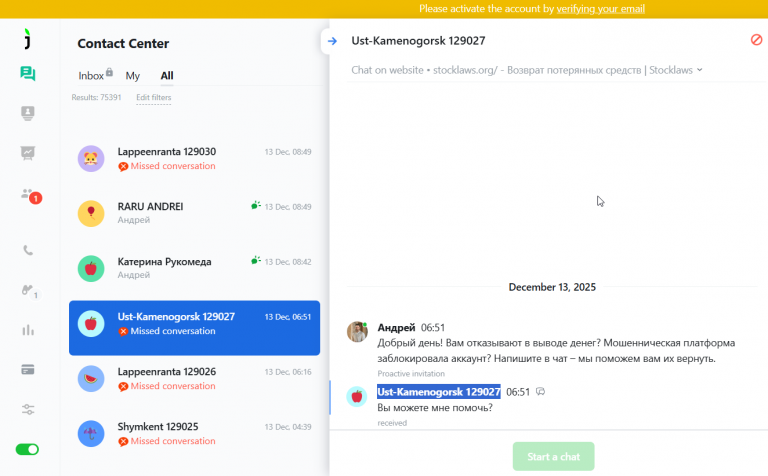Screen dimensions: 768x476
Task: Switch to the My tab
Action: pos(132,76)
